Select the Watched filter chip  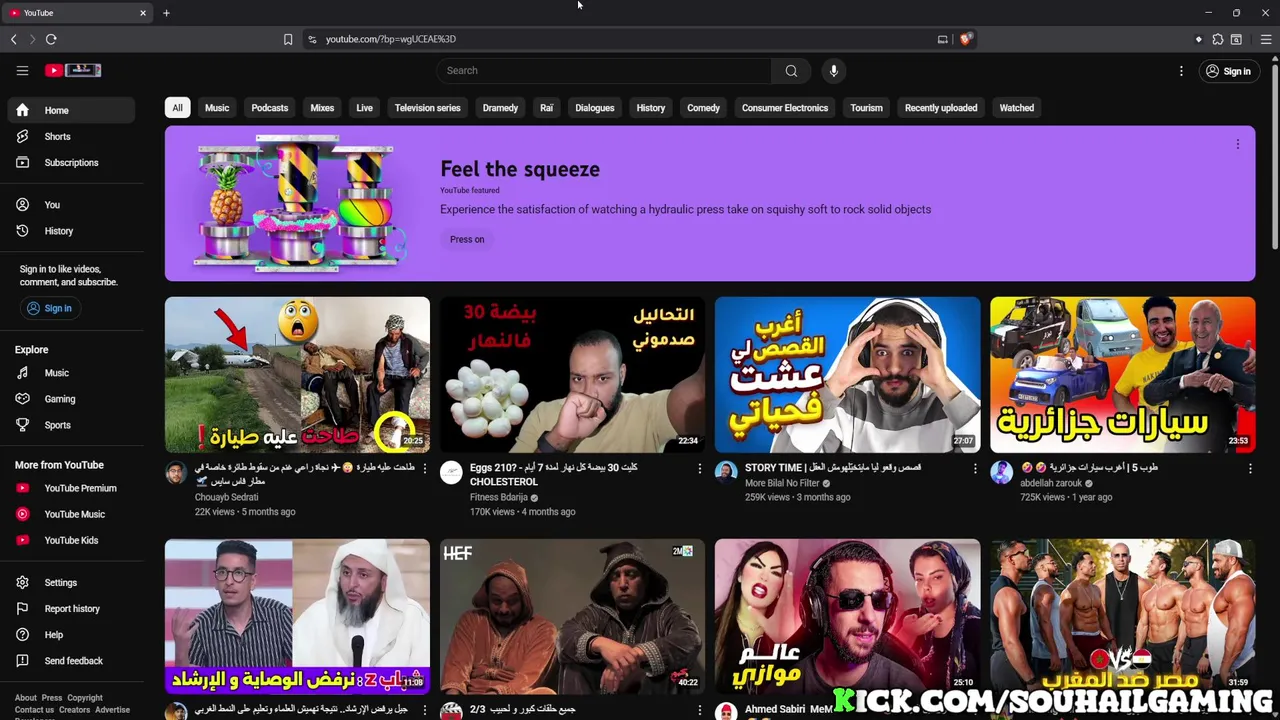[1017, 108]
